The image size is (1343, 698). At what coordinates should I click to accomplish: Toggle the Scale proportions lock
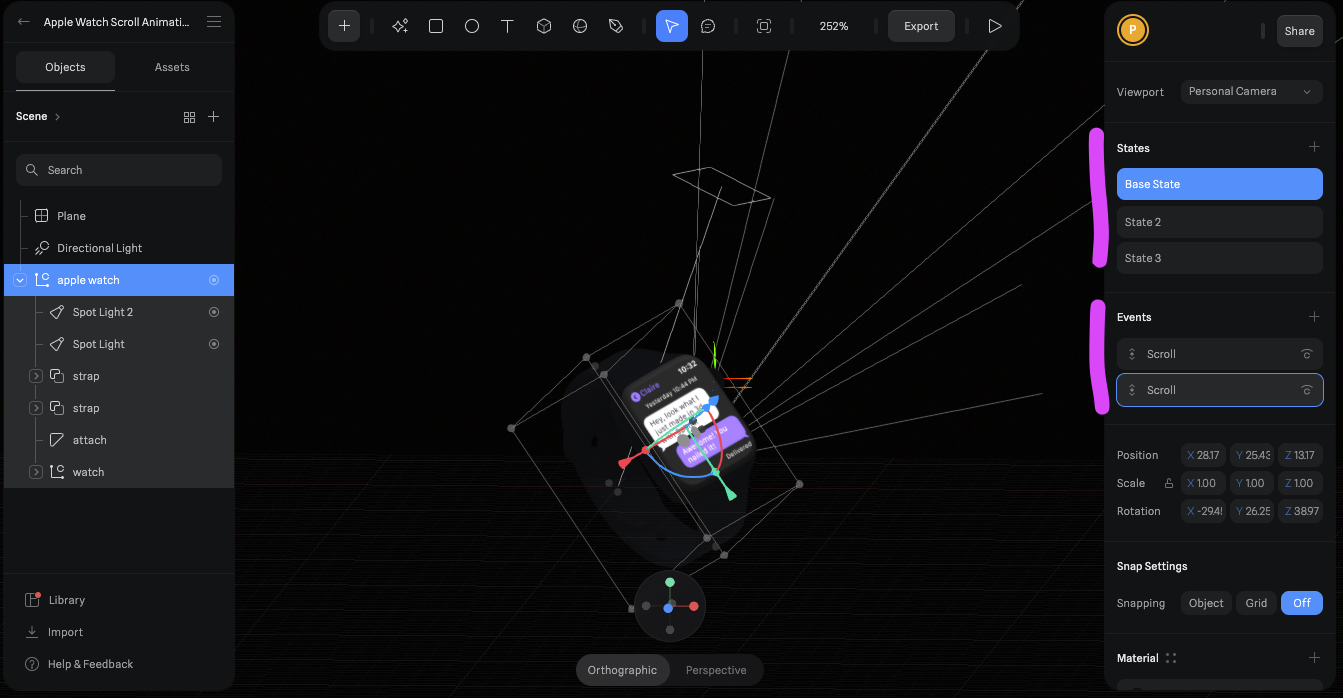click(1169, 483)
